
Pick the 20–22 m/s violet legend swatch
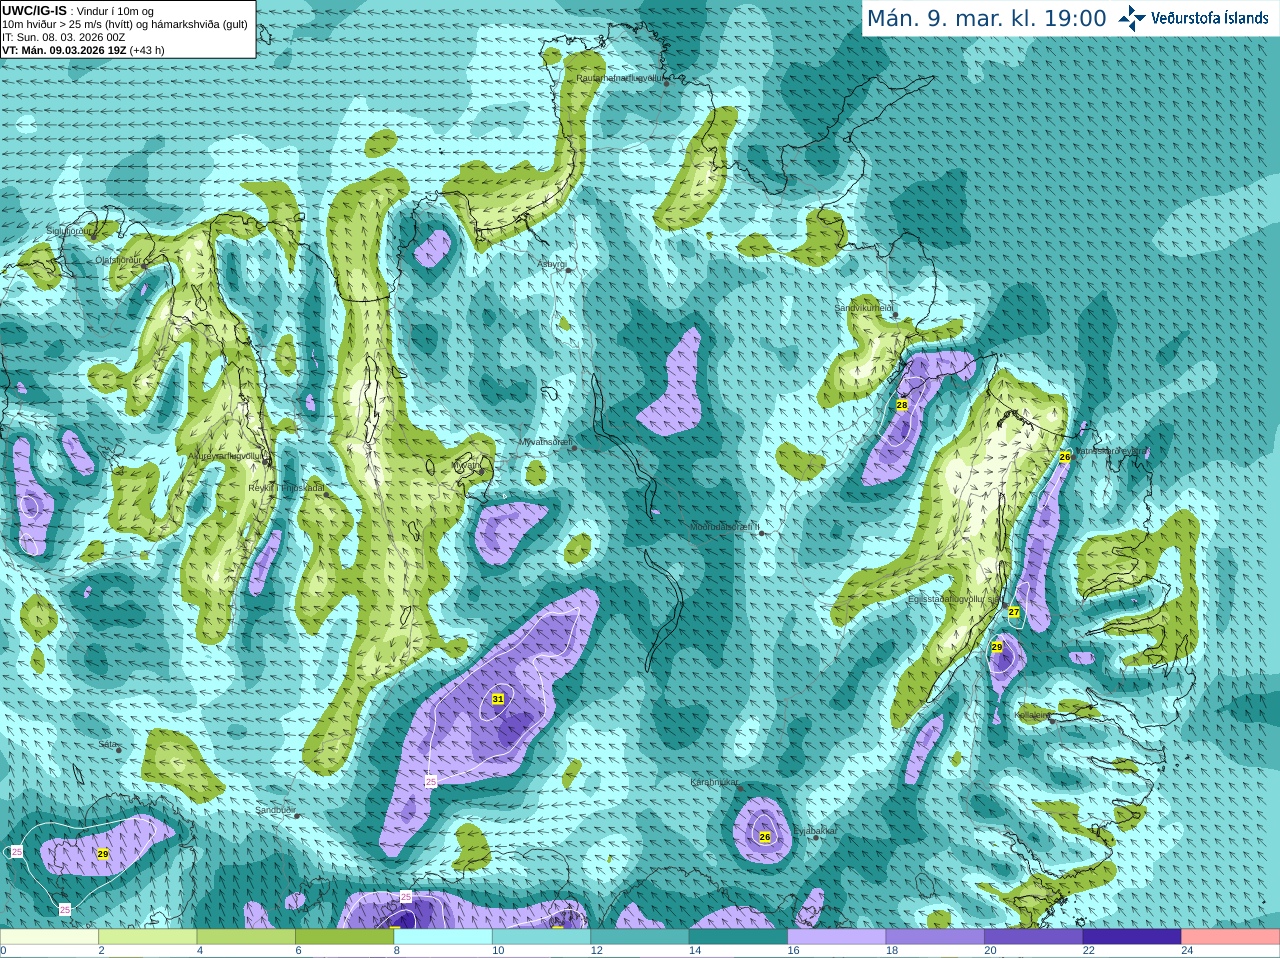pos(1034,937)
